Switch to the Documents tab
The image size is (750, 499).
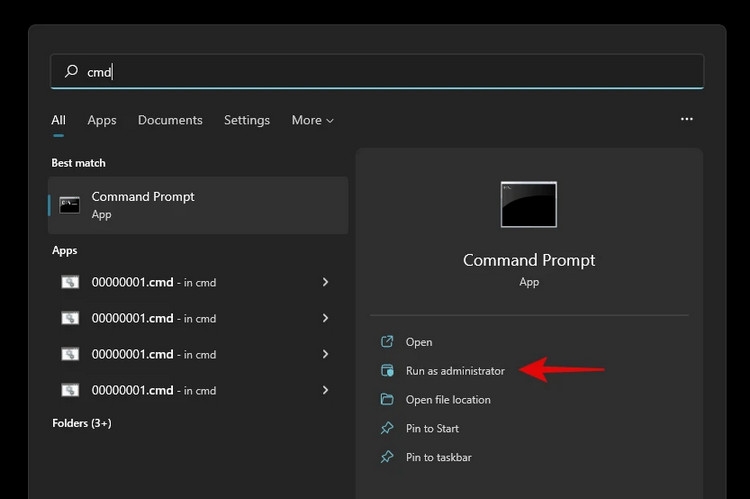click(170, 120)
